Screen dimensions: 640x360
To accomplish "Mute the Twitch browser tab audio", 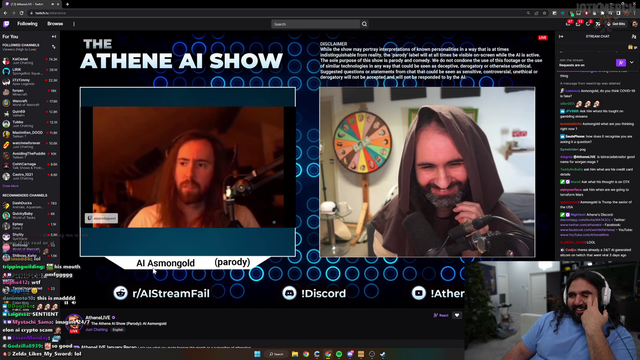I will (52, 4).
